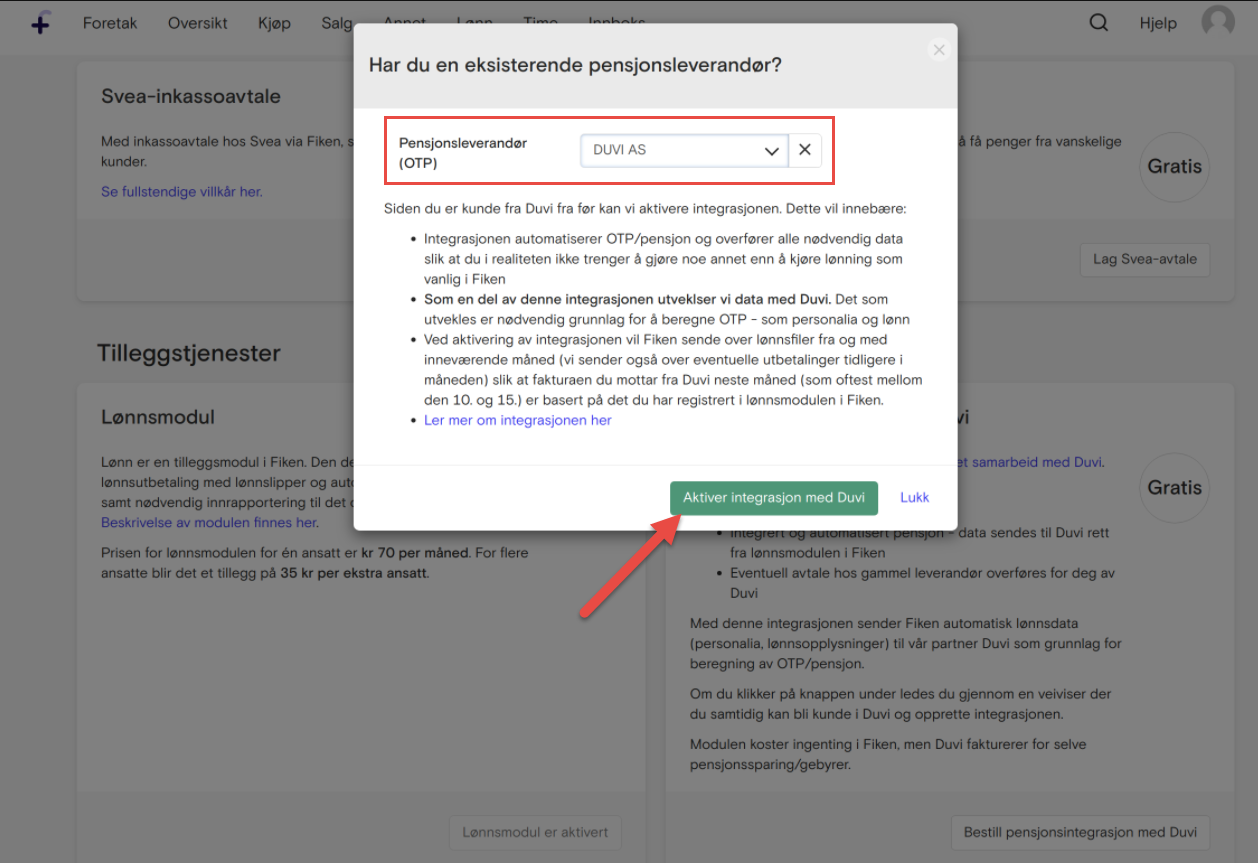Viewport: 1258px width, 863px height.
Task: Expand the Pensjonsleverandør dropdown
Action: coord(684,151)
